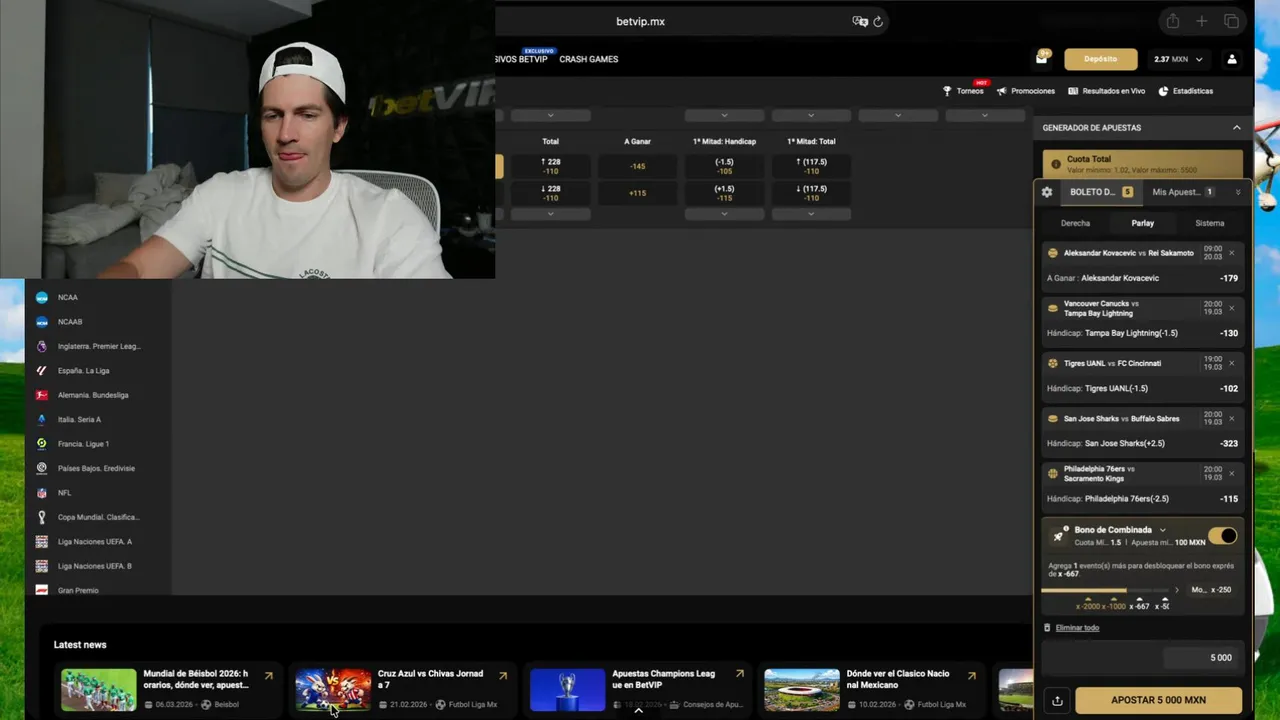Open the Boleto de apuestas tab
Viewport: 1280px width, 720px height.
tap(1101, 192)
